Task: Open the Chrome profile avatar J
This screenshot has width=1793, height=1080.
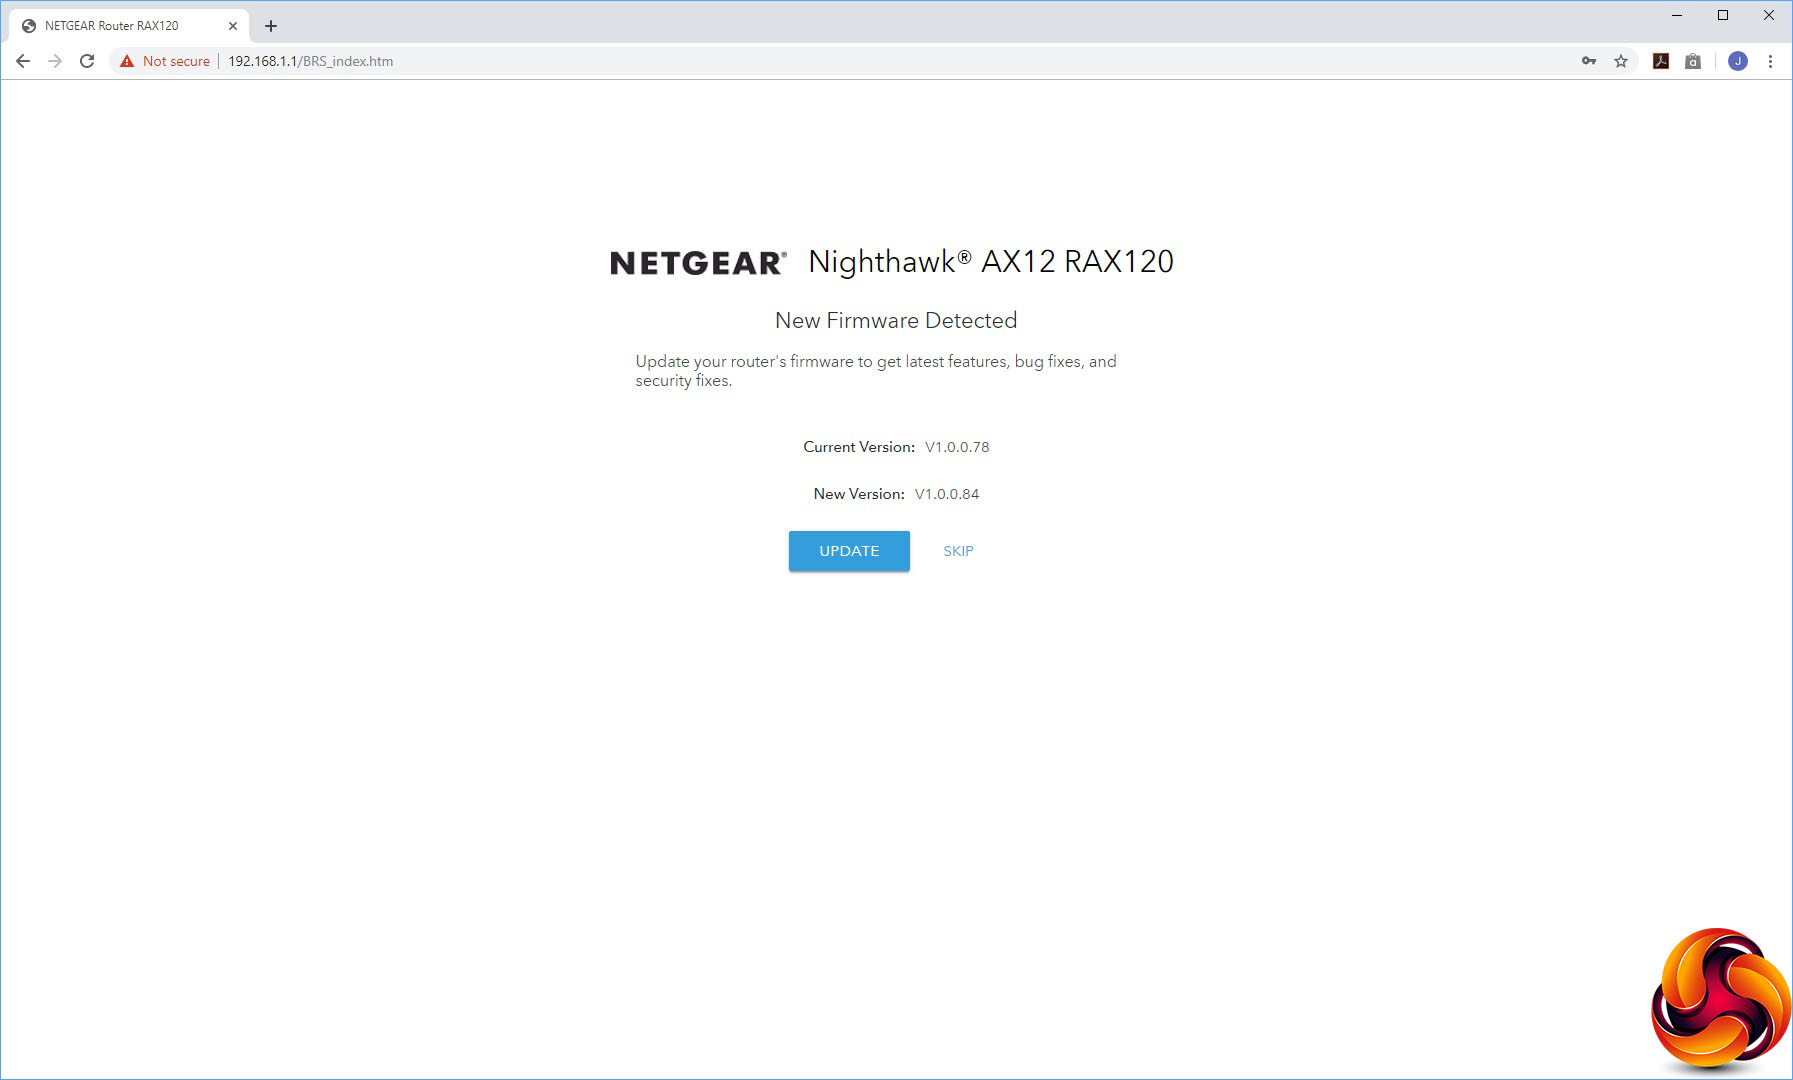Action: pyautogui.click(x=1738, y=61)
